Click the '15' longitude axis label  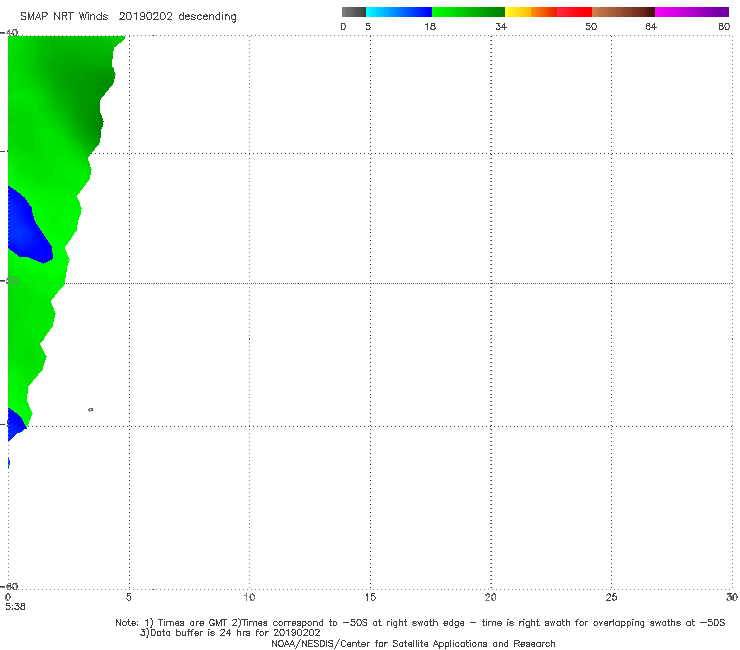tap(370, 598)
